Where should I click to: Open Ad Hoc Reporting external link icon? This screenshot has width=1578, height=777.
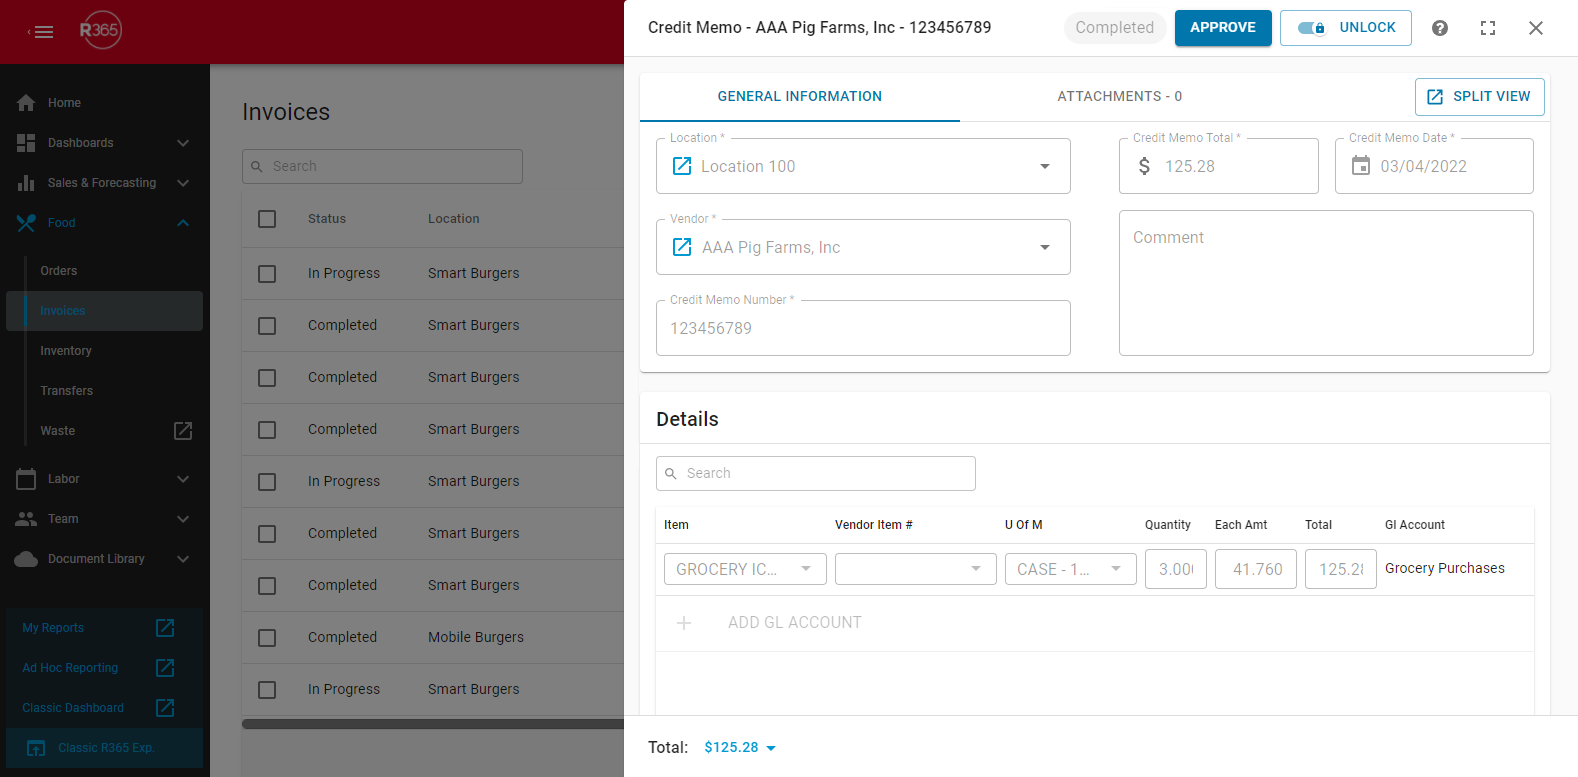[x=165, y=668]
